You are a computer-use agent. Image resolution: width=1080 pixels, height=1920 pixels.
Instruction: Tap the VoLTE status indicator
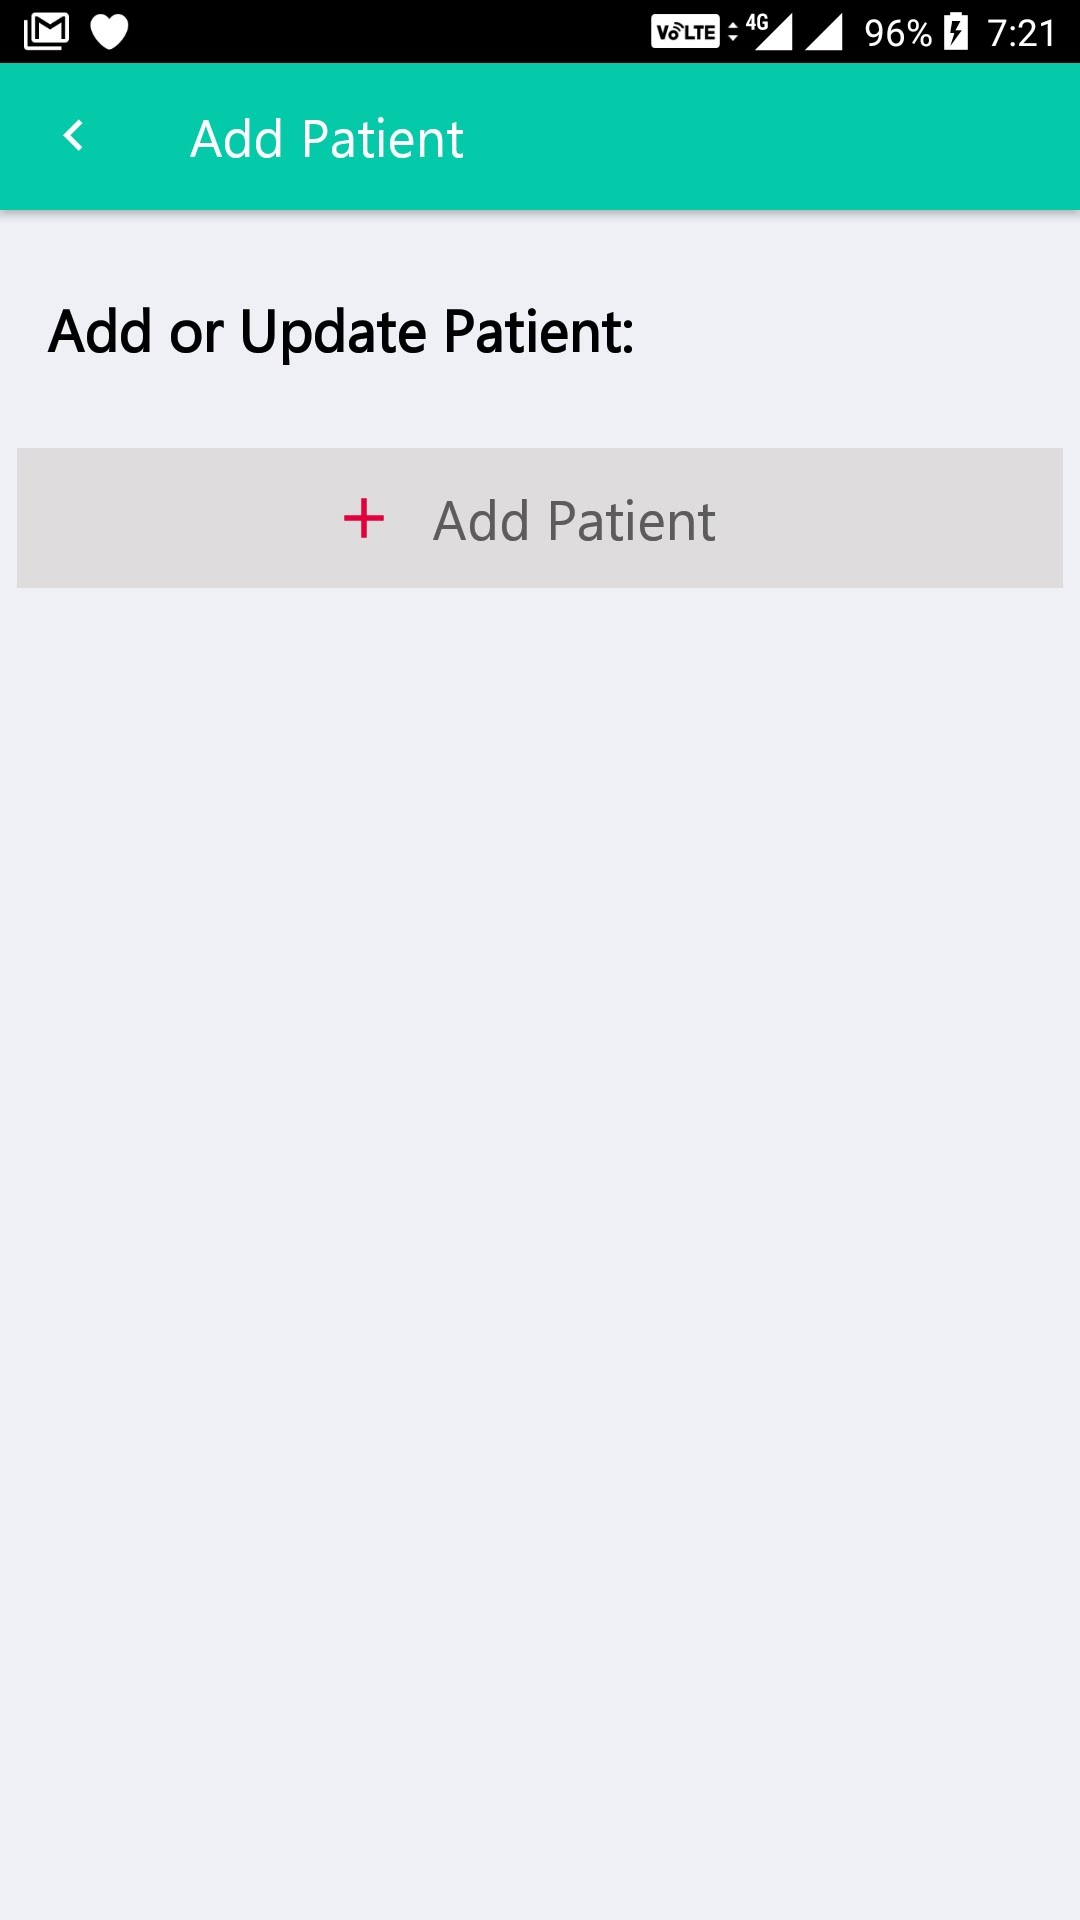pyautogui.click(x=685, y=32)
